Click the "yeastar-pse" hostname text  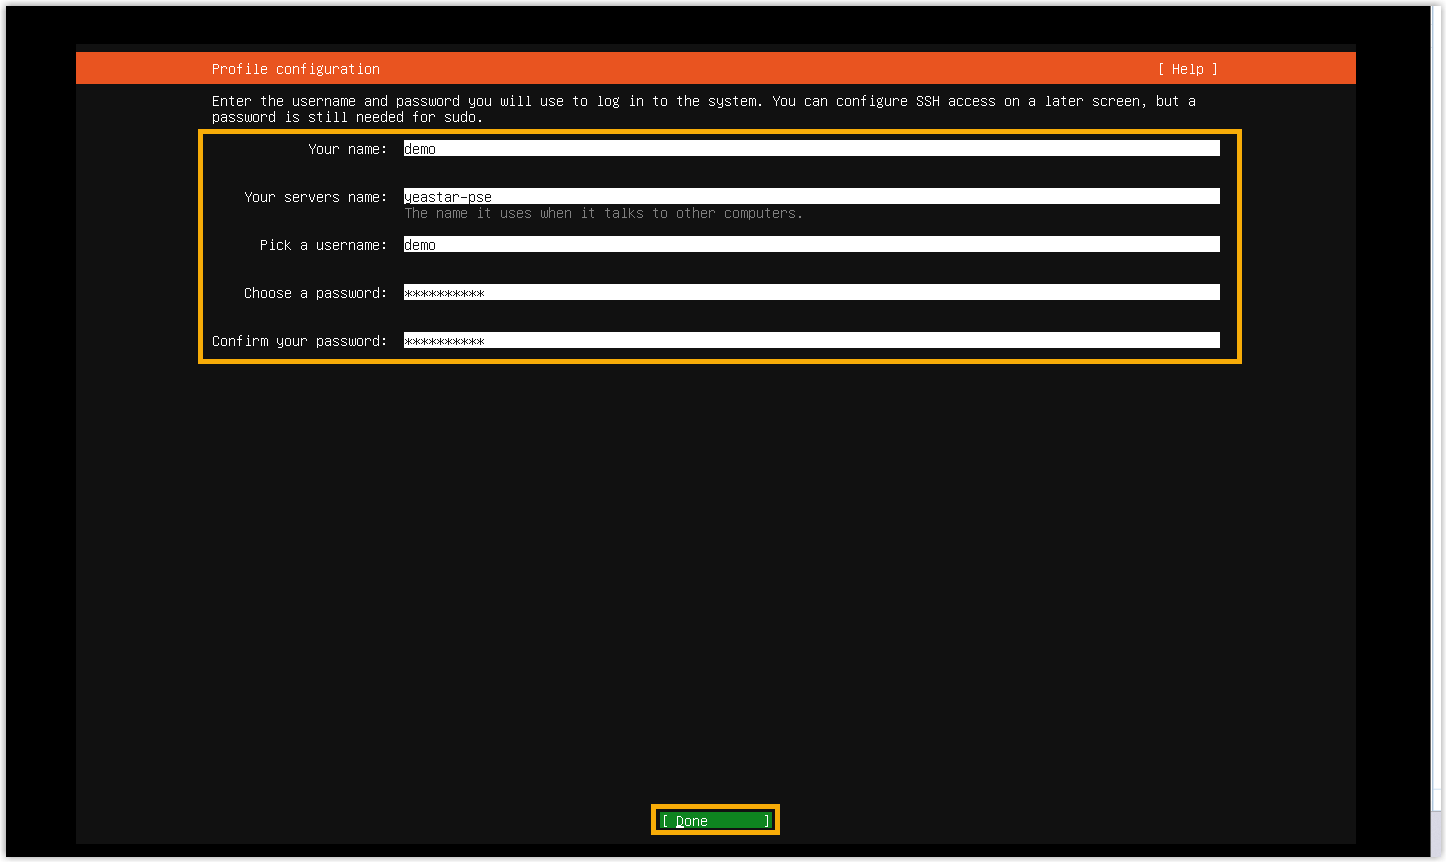point(448,197)
